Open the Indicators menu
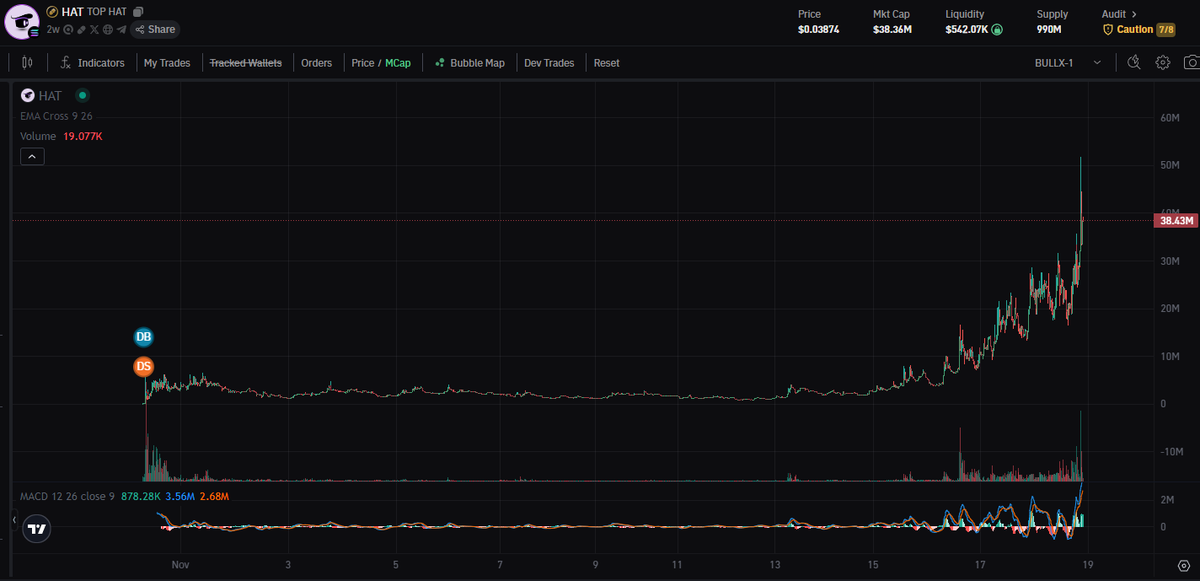This screenshot has height=581, width=1200. [x=92, y=63]
